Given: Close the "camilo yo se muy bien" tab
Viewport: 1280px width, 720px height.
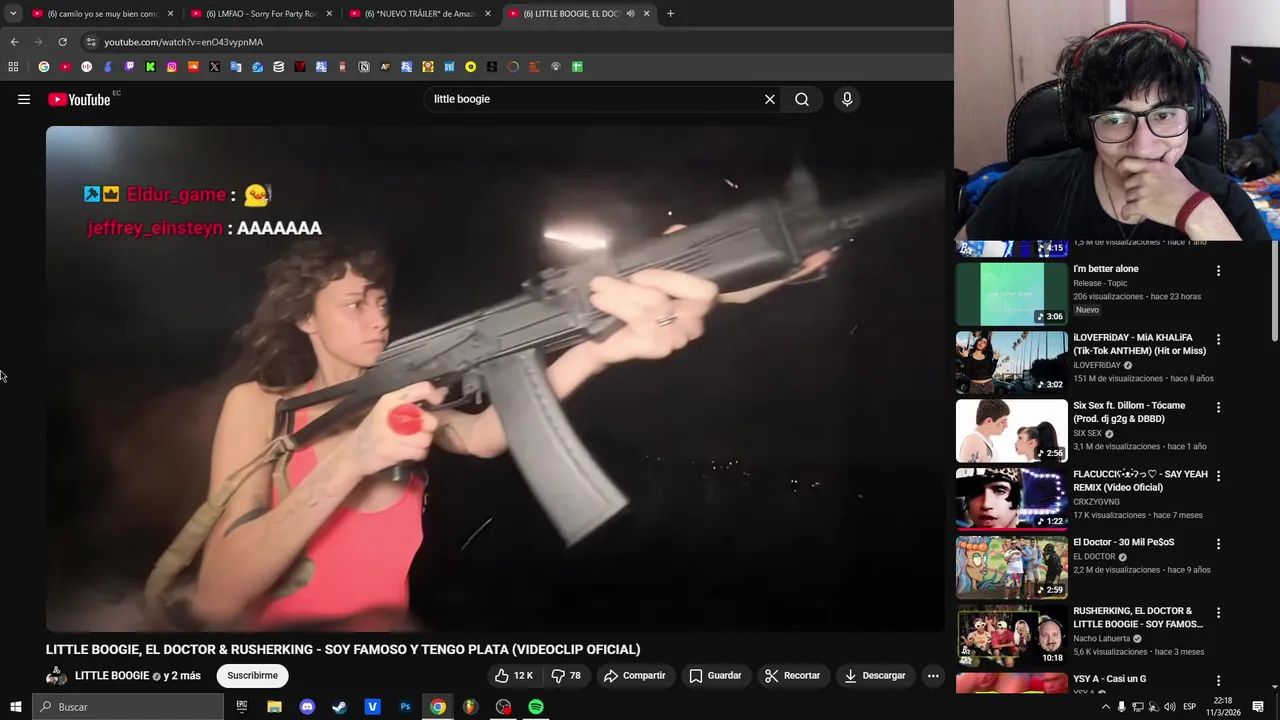Looking at the screenshot, I should (x=170, y=14).
